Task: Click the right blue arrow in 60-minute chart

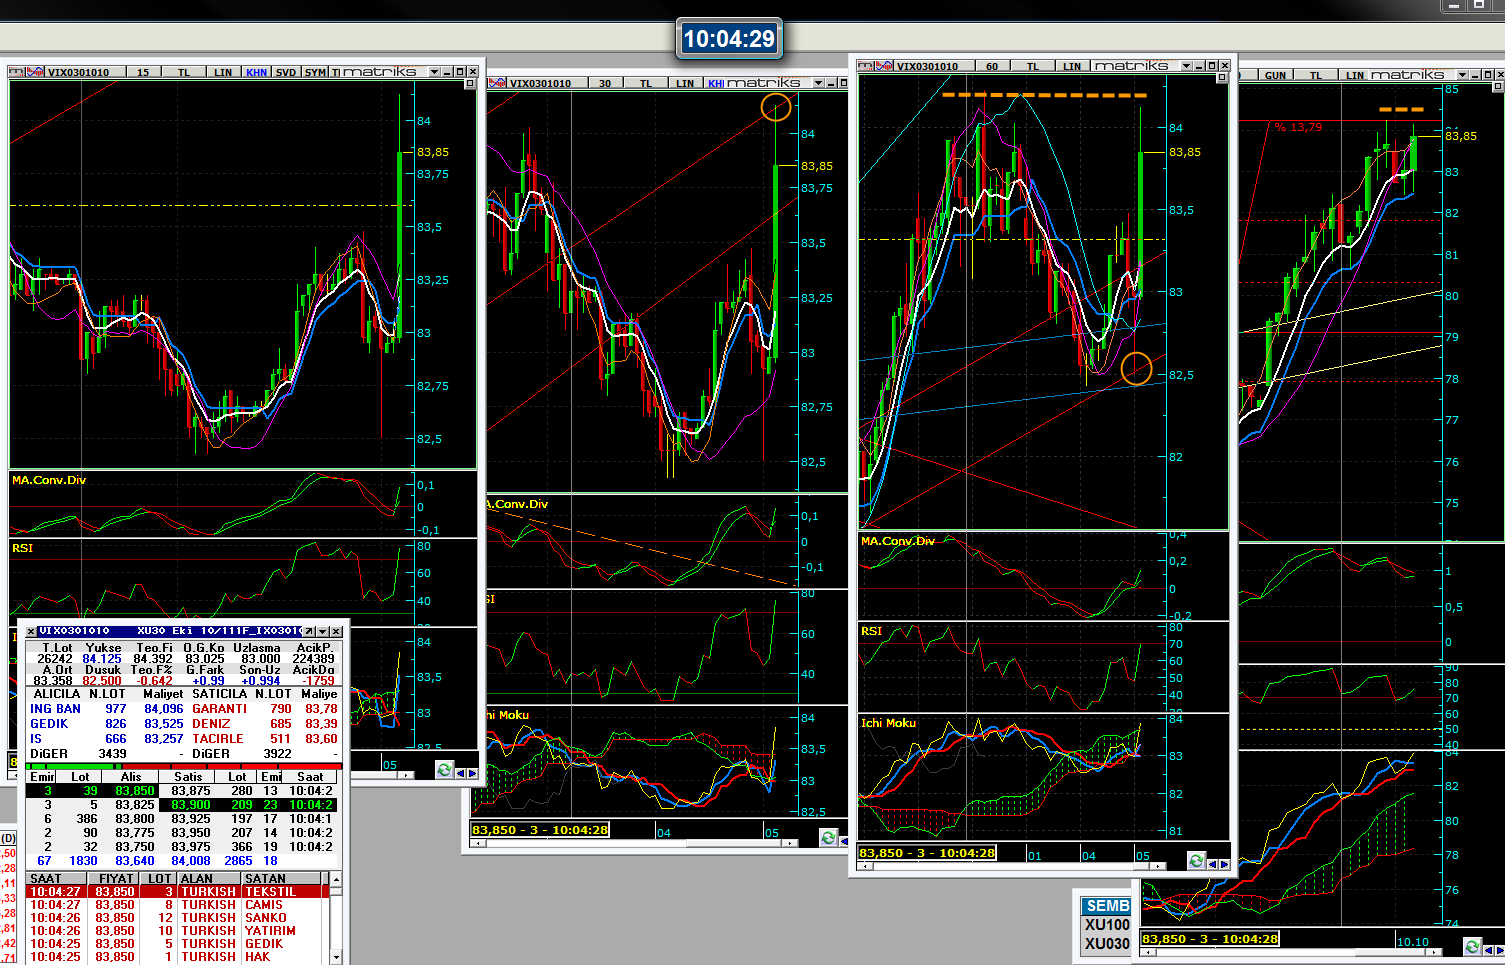Action: pyautogui.click(x=1223, y=863)
